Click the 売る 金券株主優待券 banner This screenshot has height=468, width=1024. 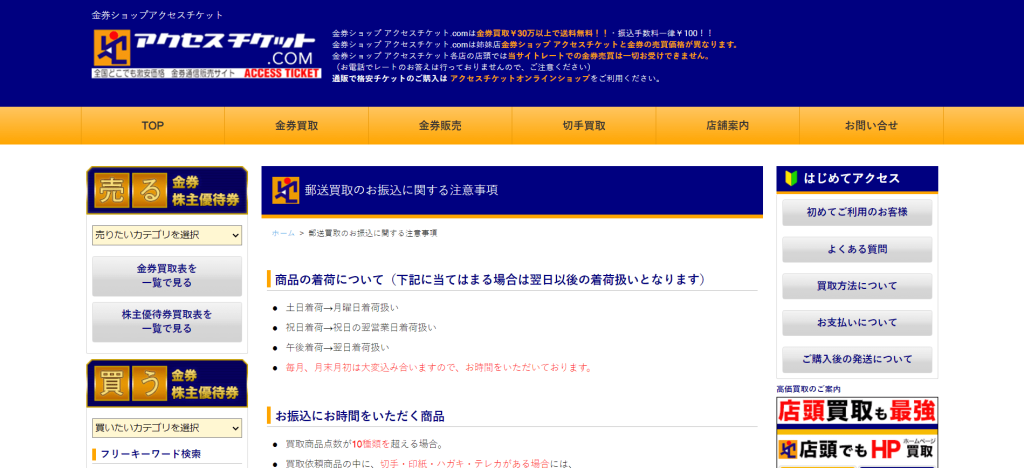[x=167, y=190]
